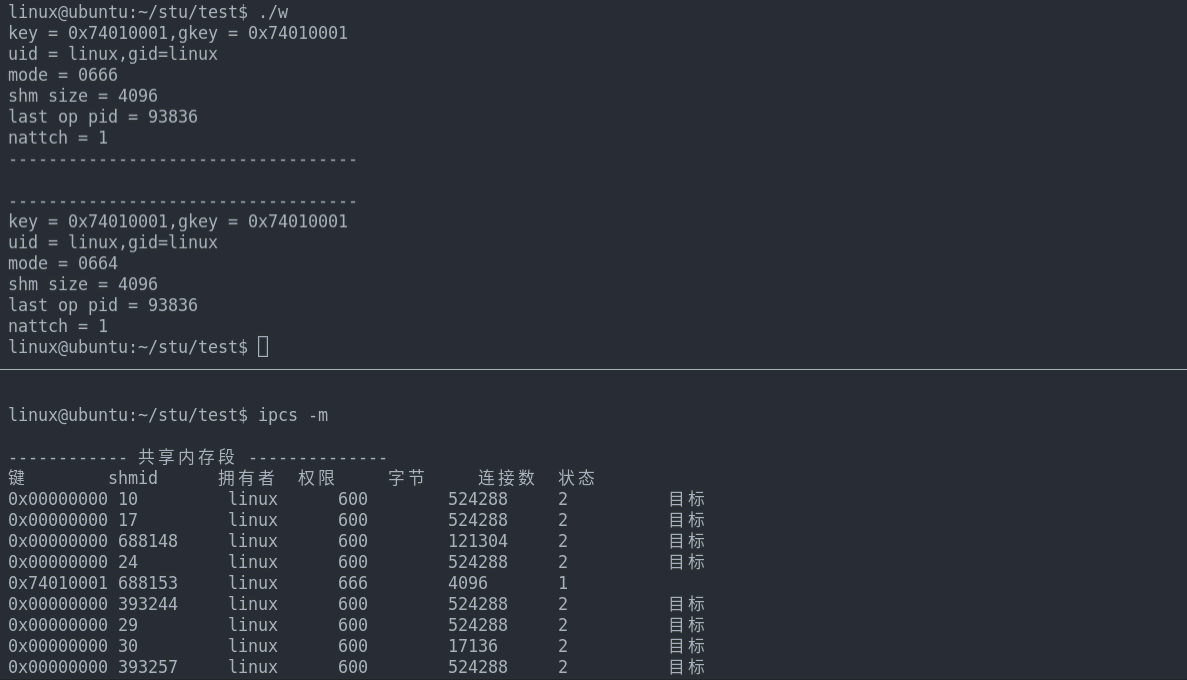Click byte value '17136' in the table
The image size is (1187, 680).
[x=473, y=646]
